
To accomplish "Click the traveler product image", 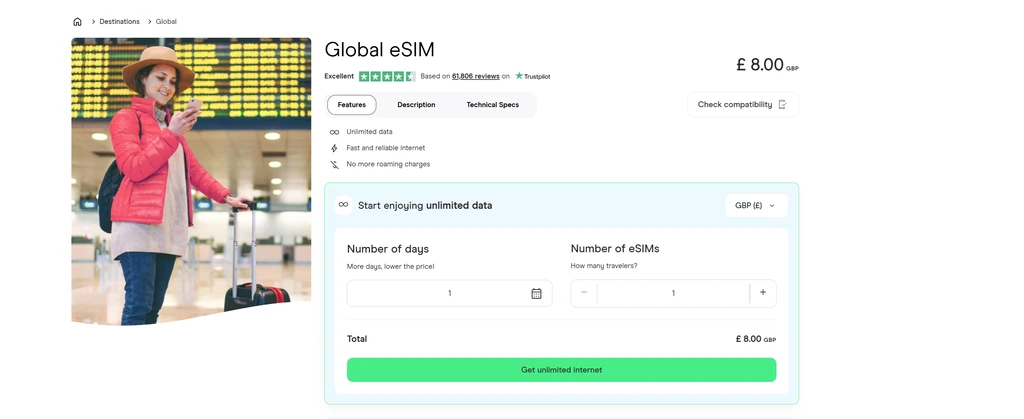I will point(191,181).
